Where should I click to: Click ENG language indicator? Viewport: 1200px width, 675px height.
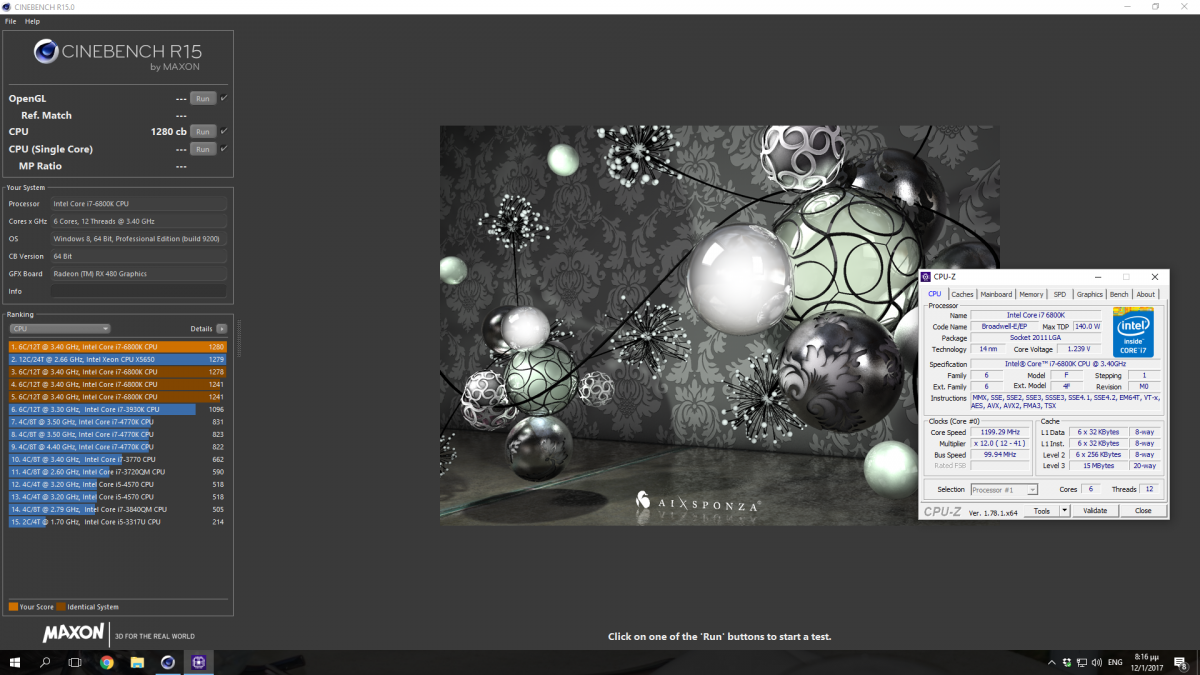[x=1115, y=662]
